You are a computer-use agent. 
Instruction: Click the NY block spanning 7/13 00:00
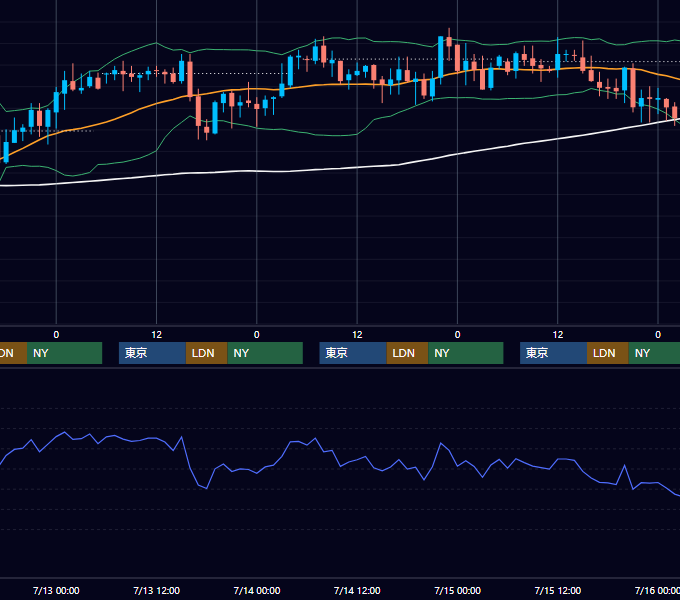(64, 353)
